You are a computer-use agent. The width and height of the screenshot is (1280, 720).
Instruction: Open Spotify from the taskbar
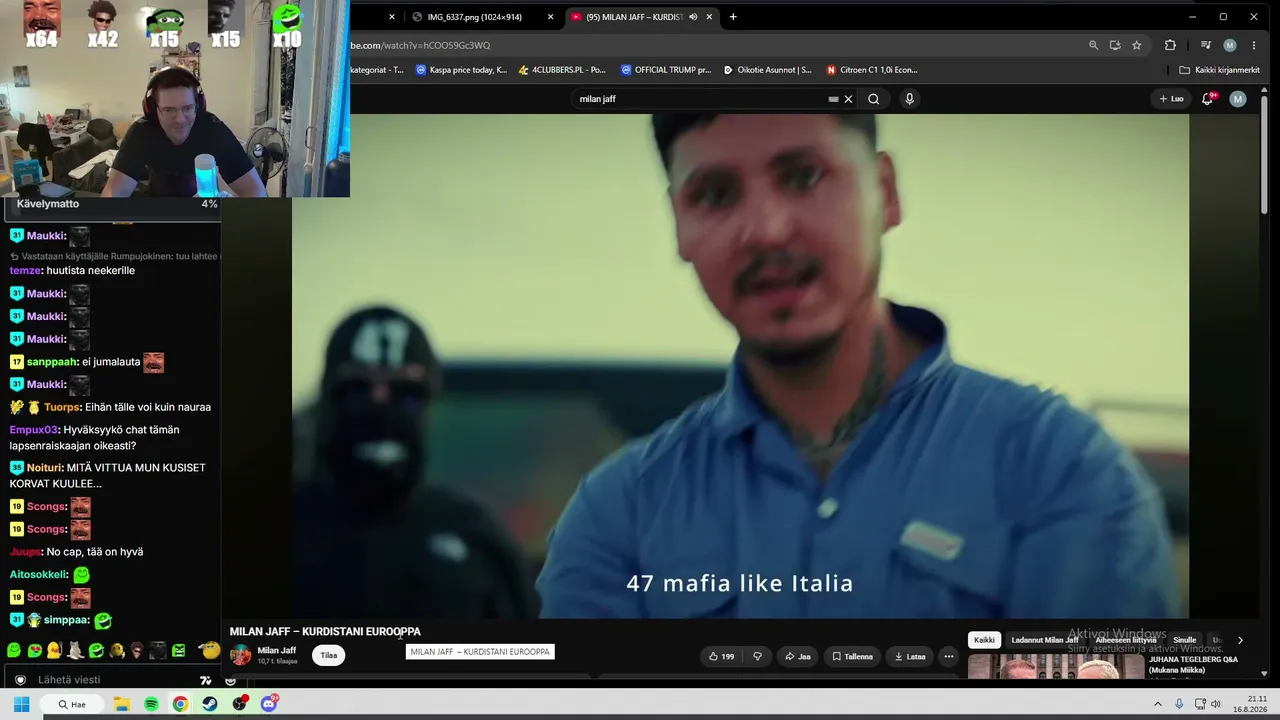[151, 704]
